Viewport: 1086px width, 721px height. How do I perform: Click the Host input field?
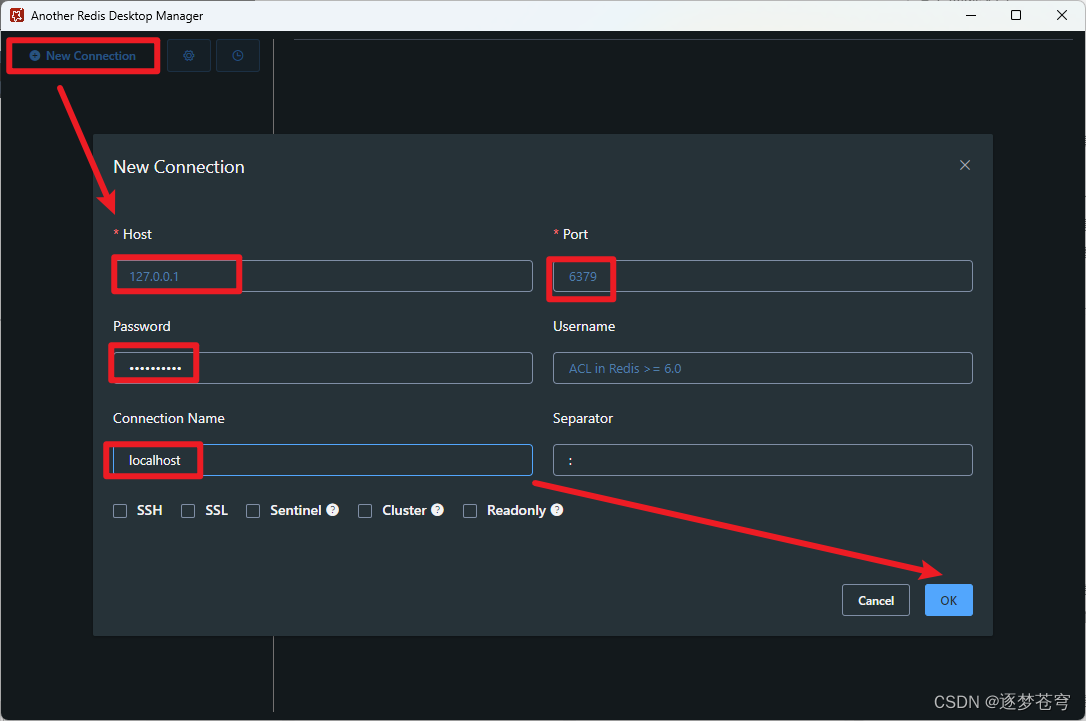(x=323, y=276)
